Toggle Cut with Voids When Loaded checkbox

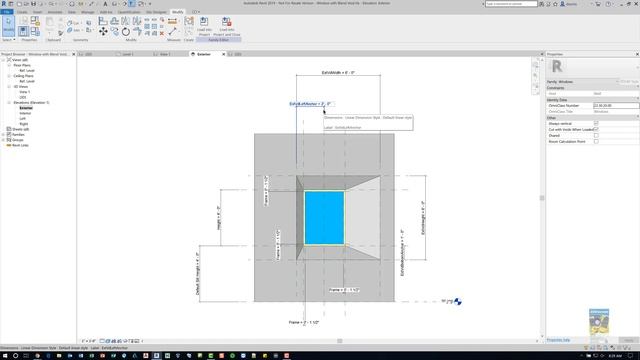click(596, 129)
